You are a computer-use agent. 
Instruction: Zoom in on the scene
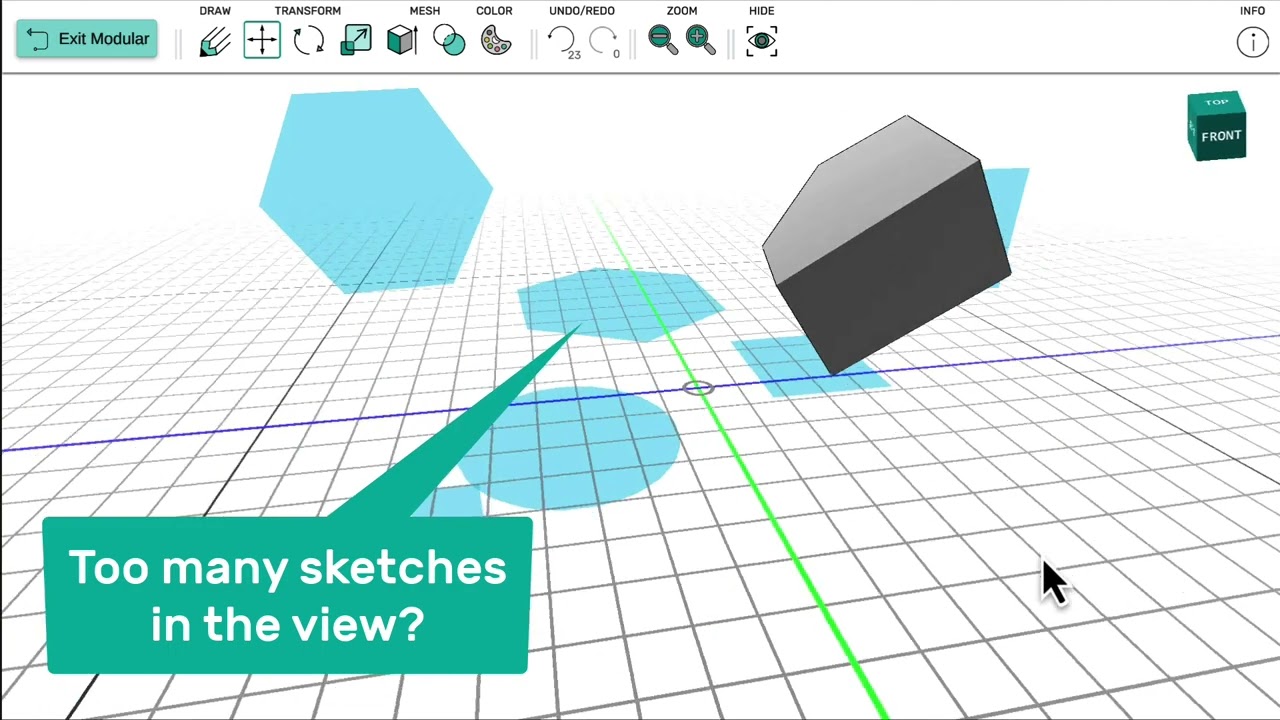coord(700,40)
